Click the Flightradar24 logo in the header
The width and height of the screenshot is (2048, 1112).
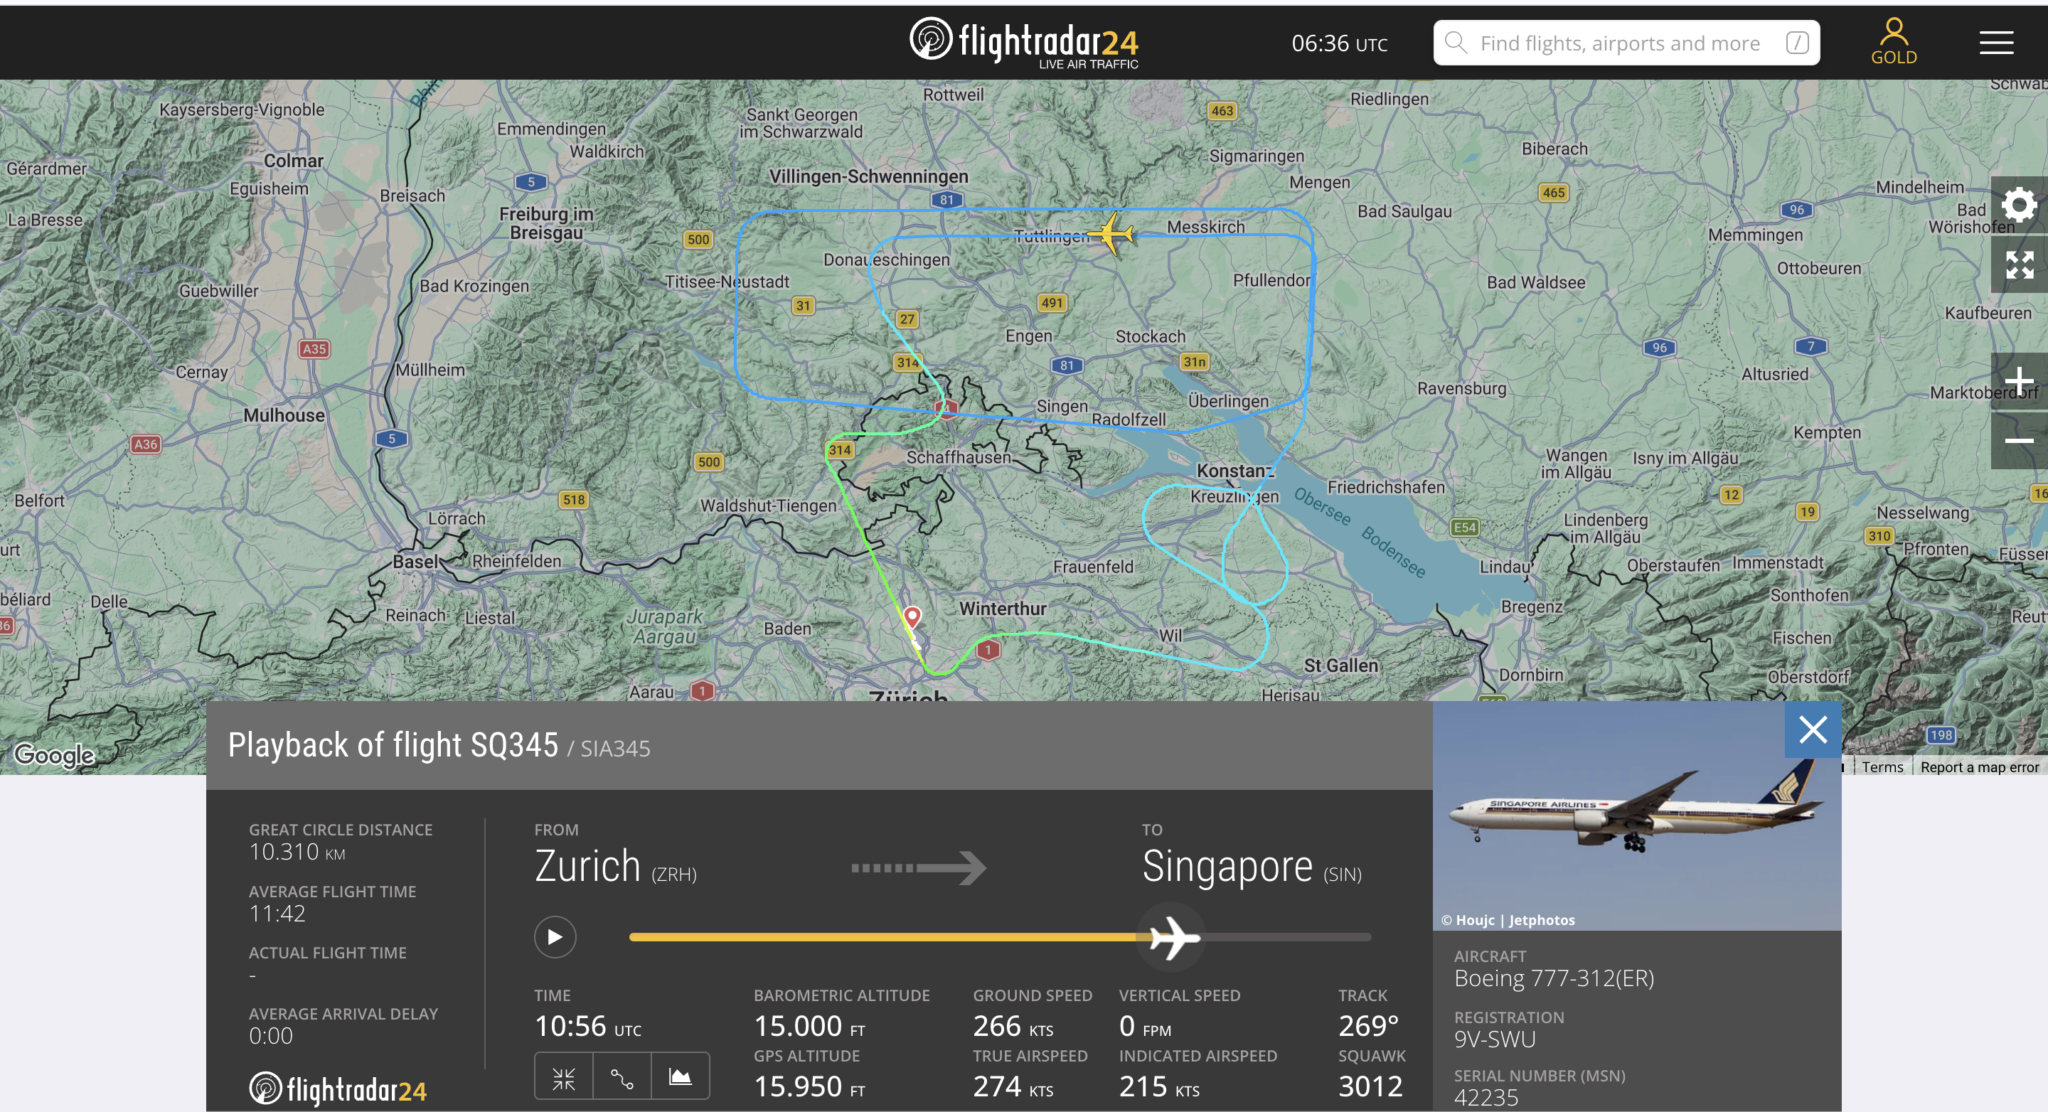coord(1024,43)
